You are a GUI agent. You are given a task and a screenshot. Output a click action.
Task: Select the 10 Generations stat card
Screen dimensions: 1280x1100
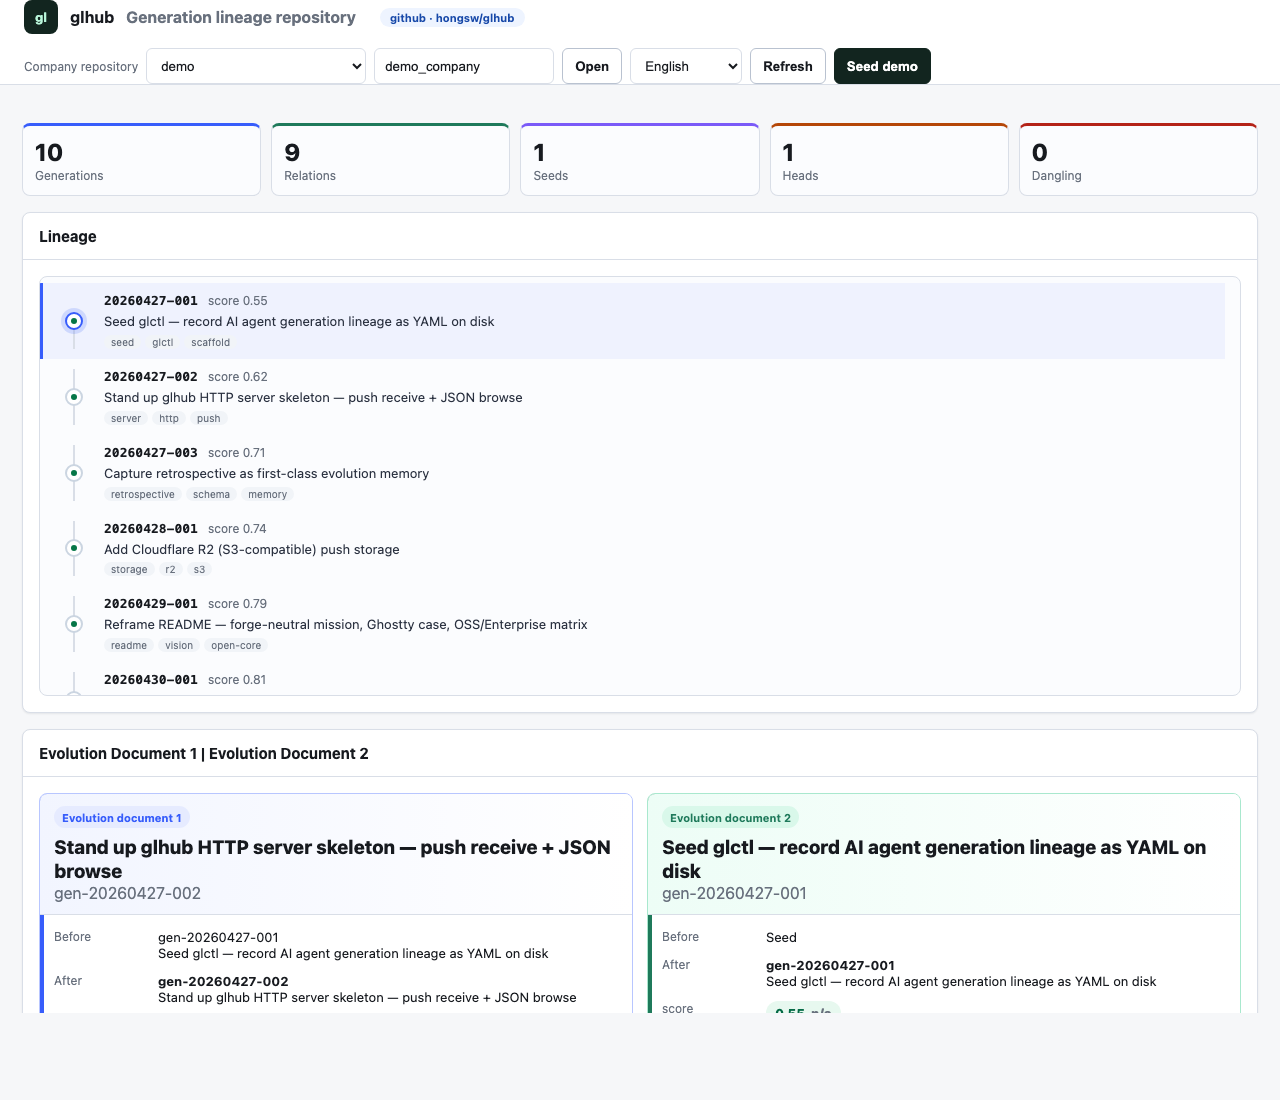click(141, 160)
